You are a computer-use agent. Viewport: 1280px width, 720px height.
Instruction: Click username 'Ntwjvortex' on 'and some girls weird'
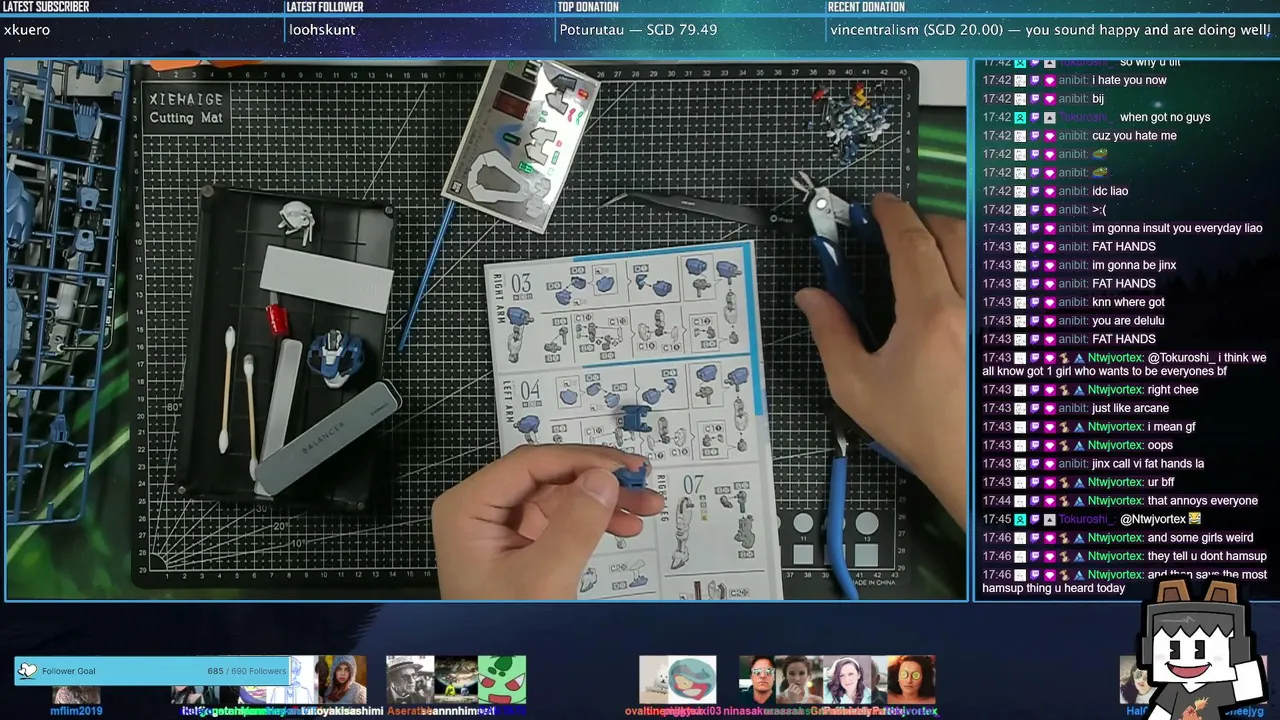click(x=1115, y=538)
